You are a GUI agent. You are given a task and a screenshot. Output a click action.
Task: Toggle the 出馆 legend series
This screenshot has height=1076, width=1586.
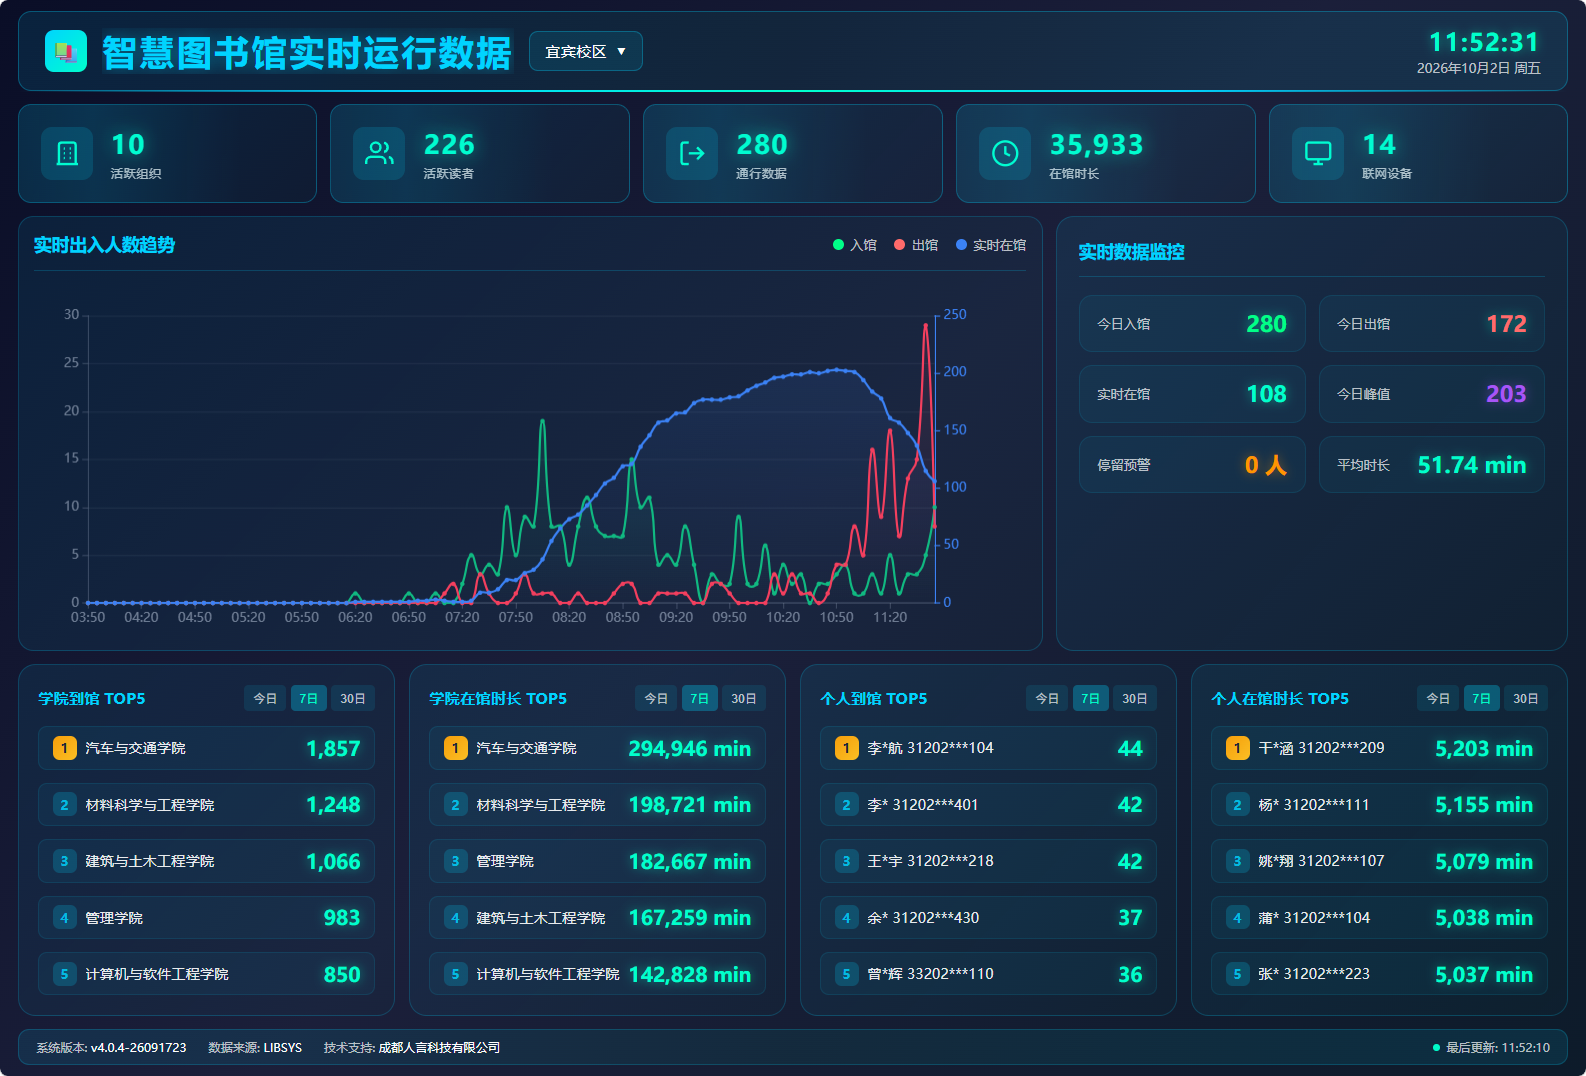point(916,245)
